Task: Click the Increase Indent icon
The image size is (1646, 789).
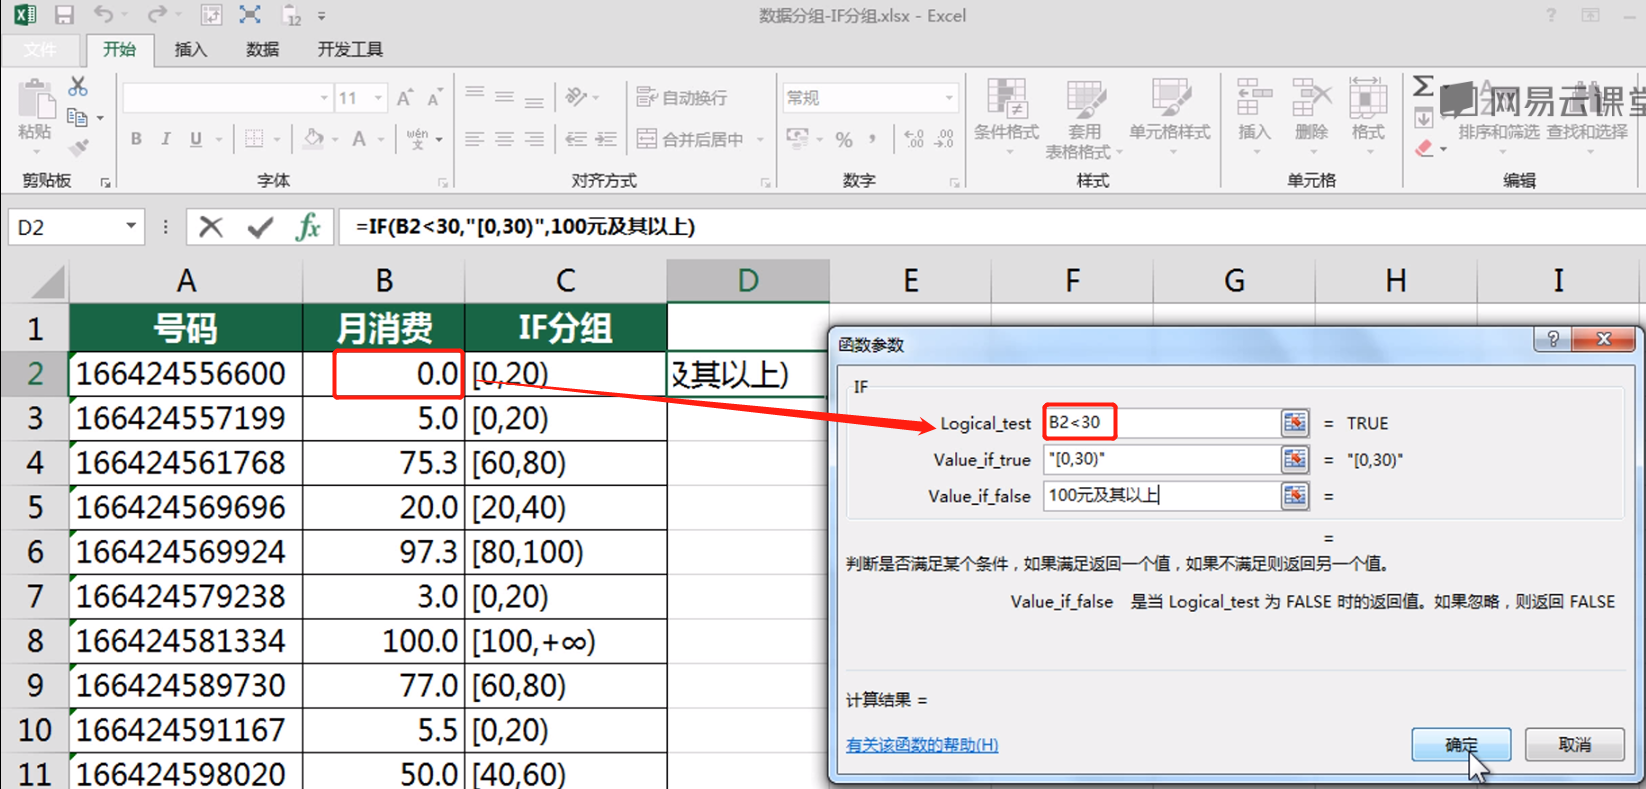Action: pyautogui.click(x=606, y=139)
